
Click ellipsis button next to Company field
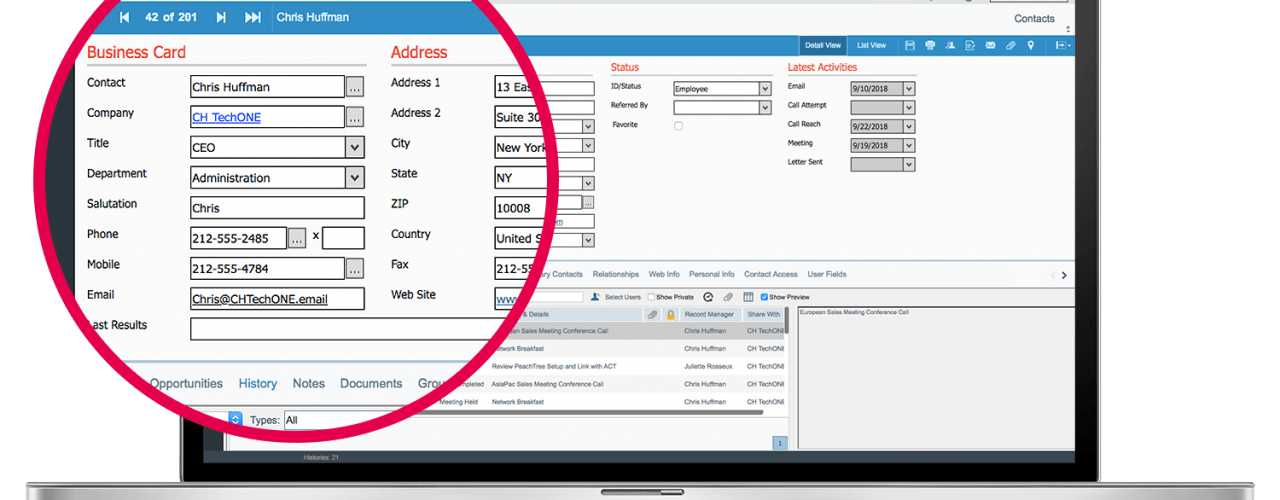pyautogui.click(x=355, y=117)
